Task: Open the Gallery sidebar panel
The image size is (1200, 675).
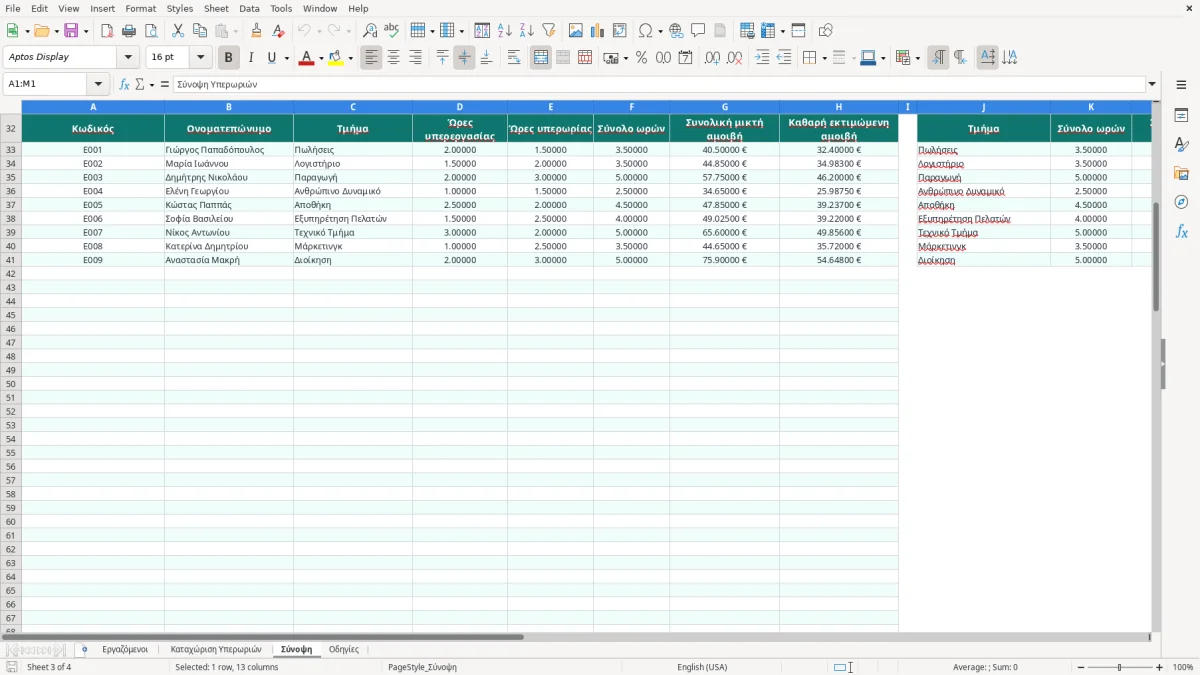Action: coord(1181,173)
